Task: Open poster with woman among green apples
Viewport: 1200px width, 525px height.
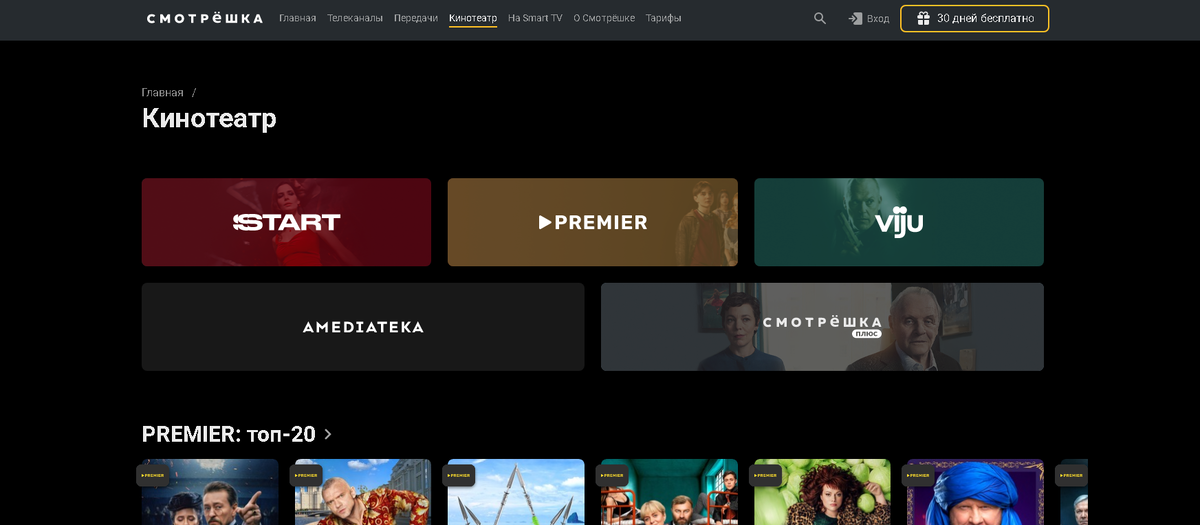Action: 822,492
